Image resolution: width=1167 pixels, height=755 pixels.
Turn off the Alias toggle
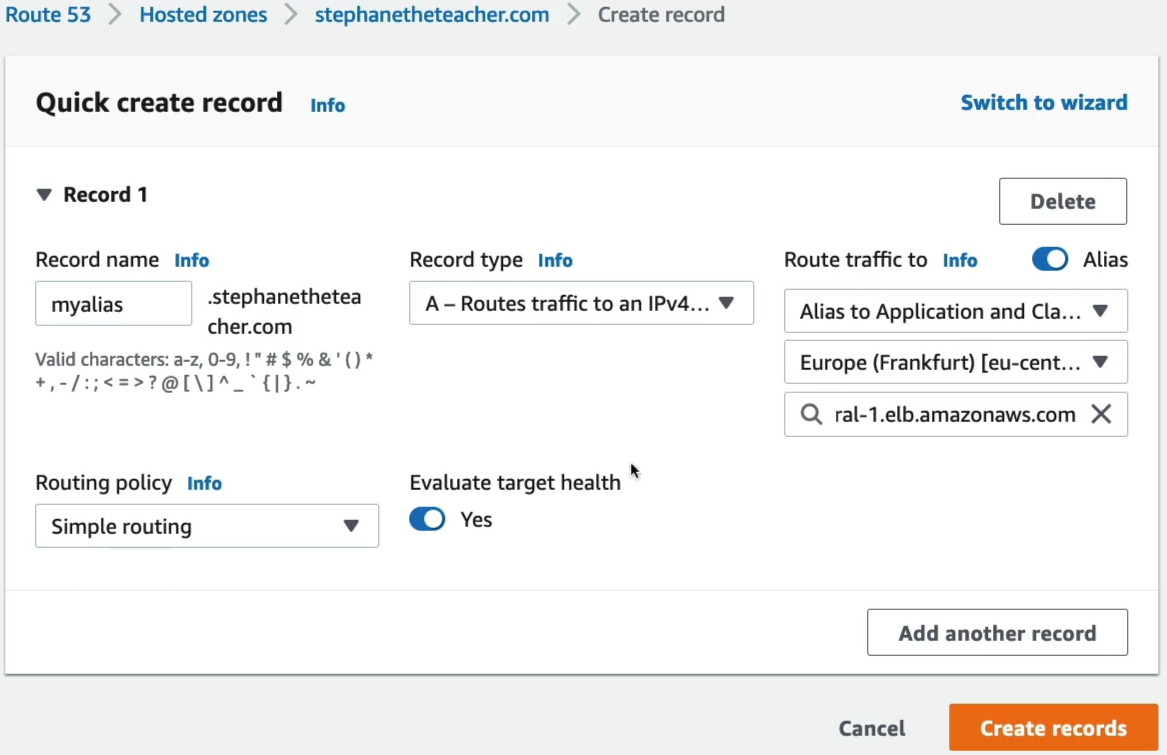tap(1049, 259)
